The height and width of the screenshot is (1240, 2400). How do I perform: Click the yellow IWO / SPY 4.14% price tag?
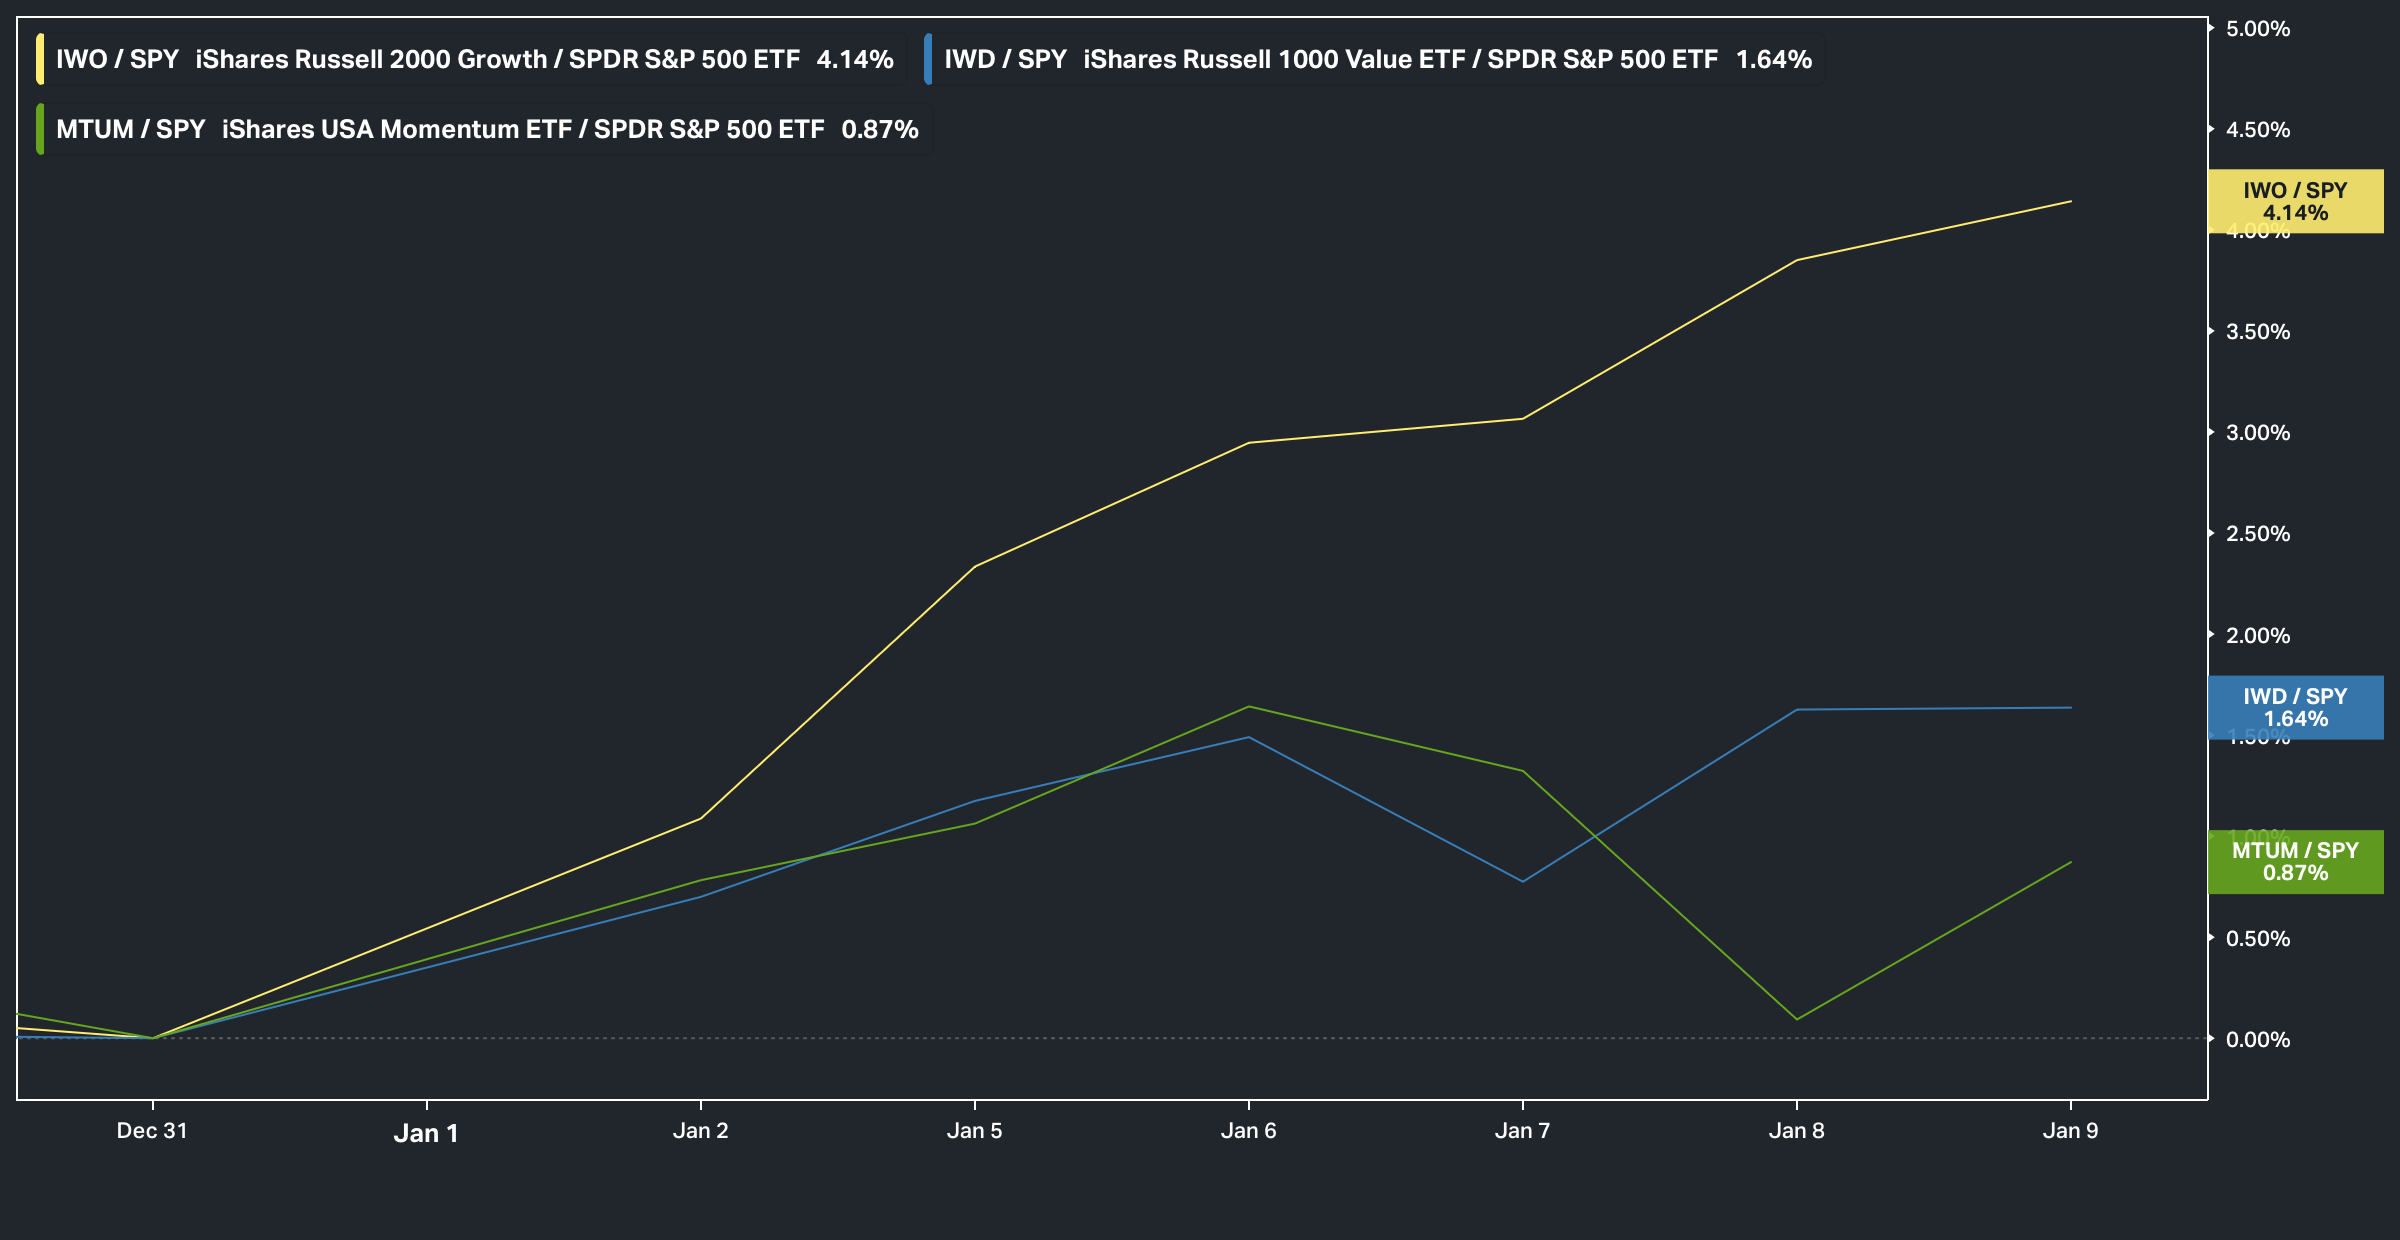click(2295, 201)
